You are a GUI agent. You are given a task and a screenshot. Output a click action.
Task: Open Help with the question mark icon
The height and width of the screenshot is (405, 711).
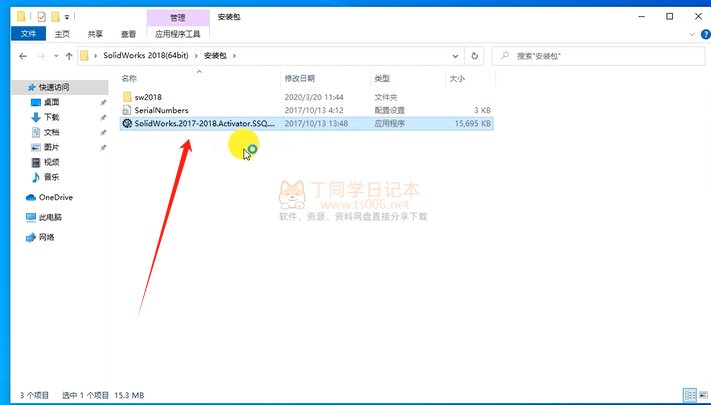(706, 34)
